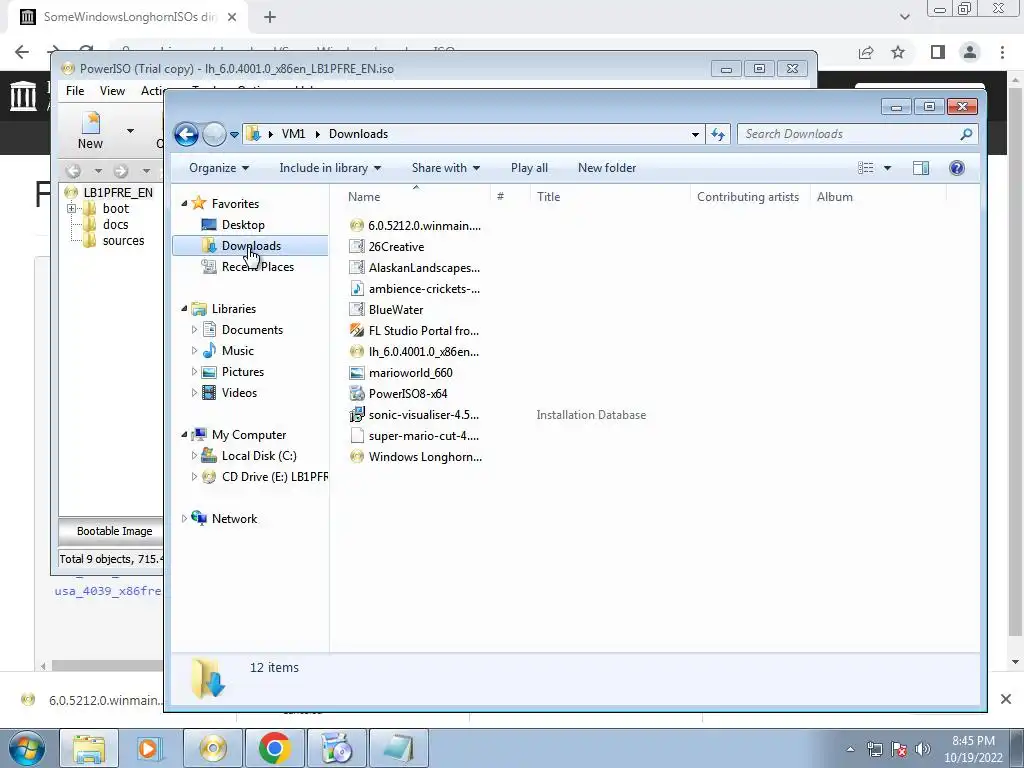Viewport: 1024px width, 768px height.
Task: Click the Contributing artists column header
Action: coord(748,197)
